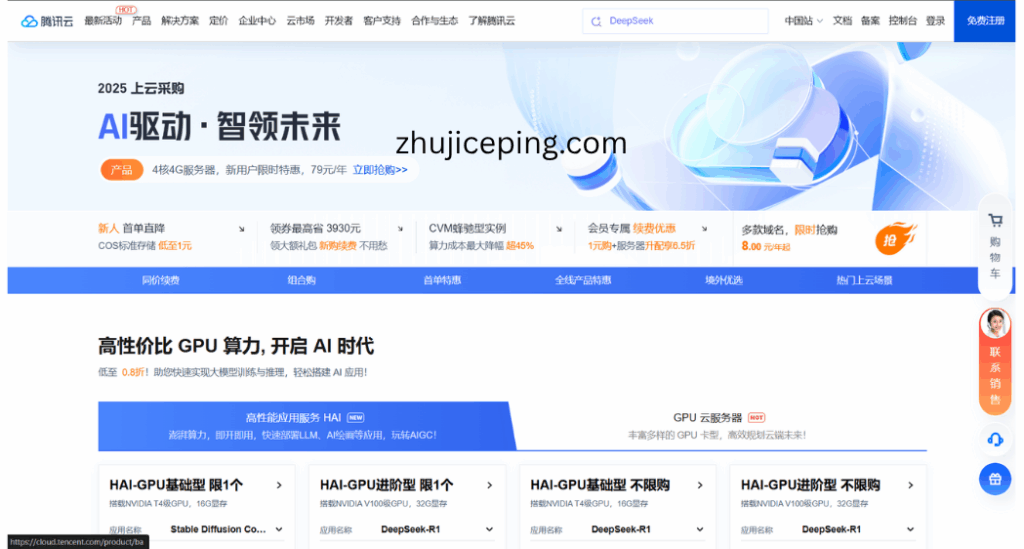Select the 热门上云场景 tab
1024x549 pixels.
pyautogui.click(x=864, y=281)
